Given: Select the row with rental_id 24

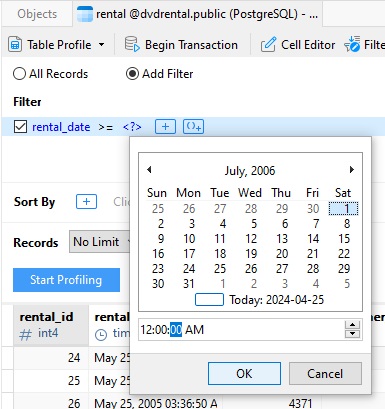Looking at the screenshot, I should click(x=74, y=358).
